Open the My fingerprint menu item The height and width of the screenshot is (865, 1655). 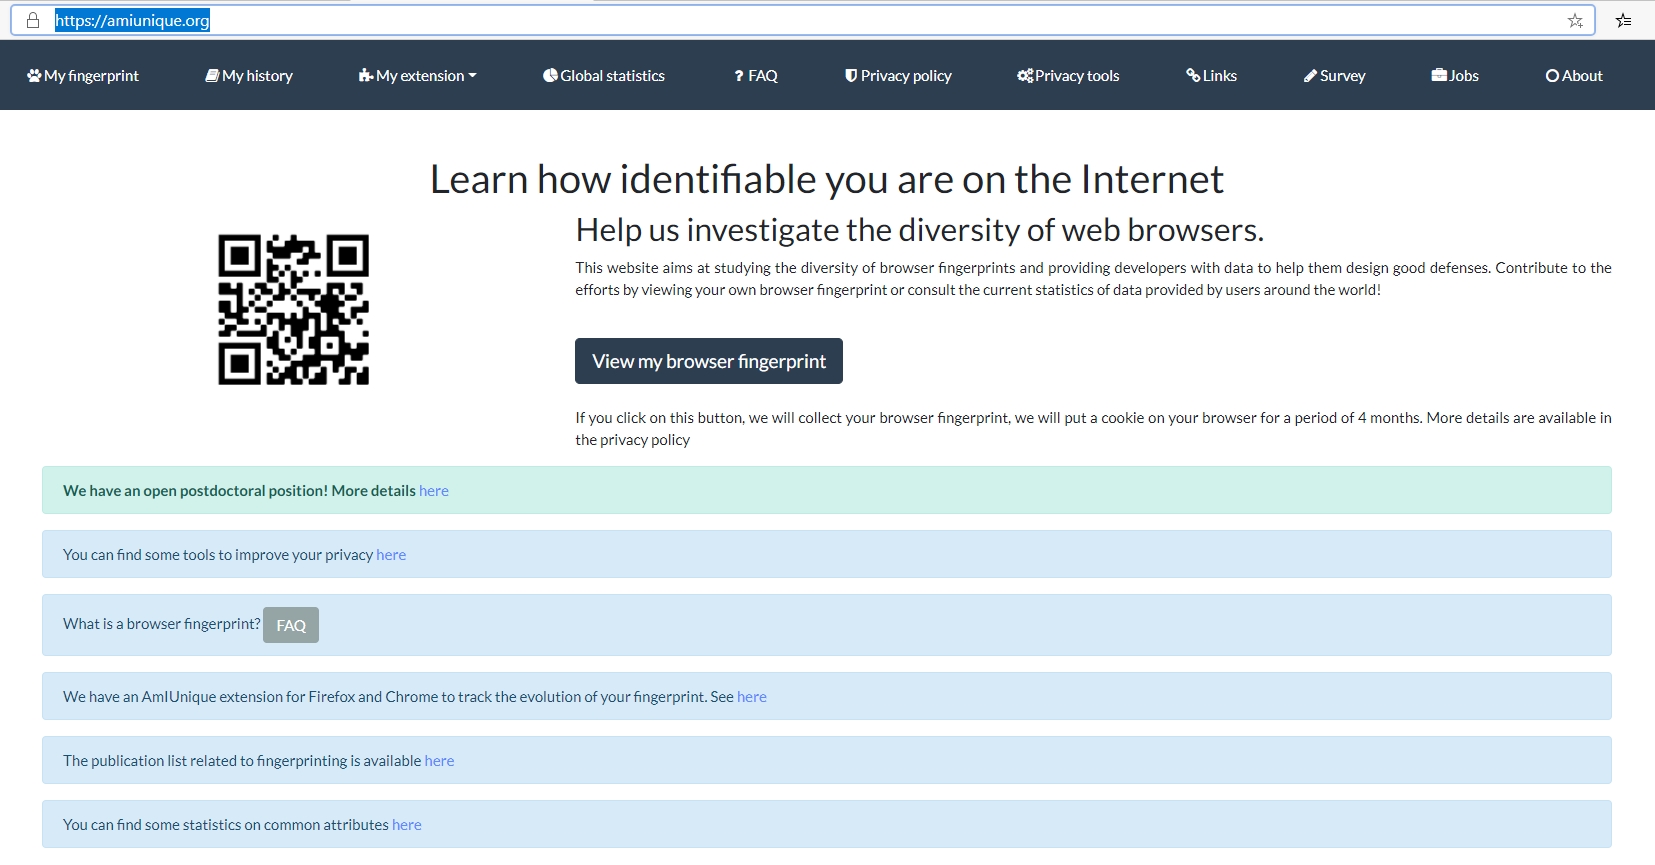click(83, 76)
